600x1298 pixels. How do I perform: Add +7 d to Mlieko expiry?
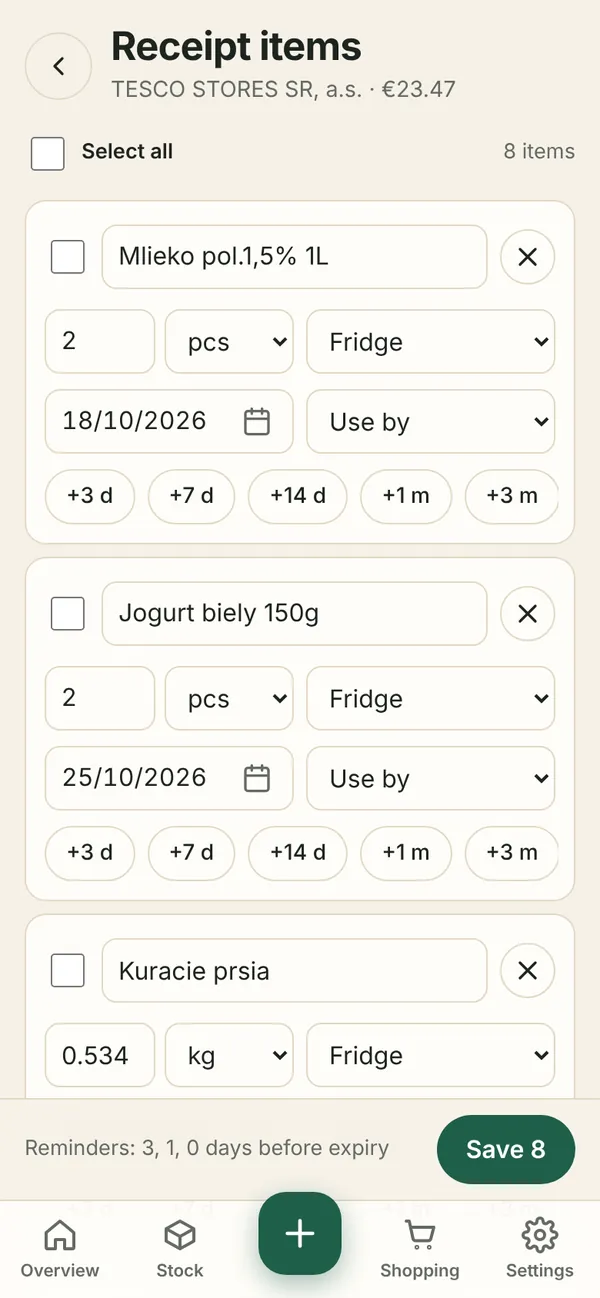(191, 496)
